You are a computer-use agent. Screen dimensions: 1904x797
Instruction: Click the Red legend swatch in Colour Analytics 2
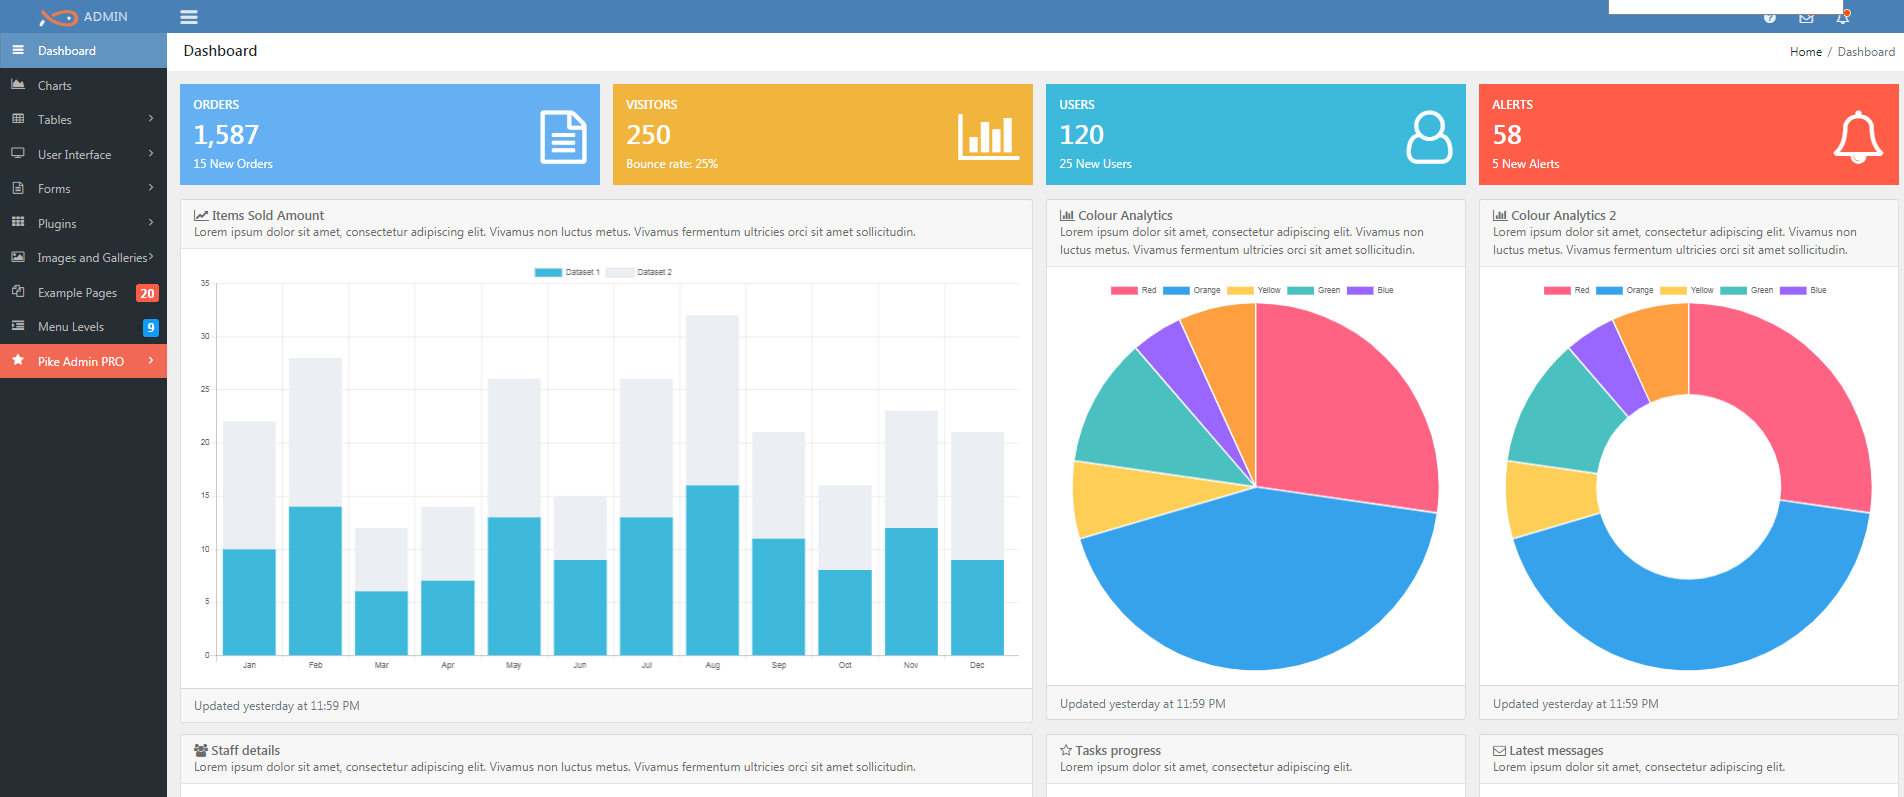[x=1557, y=291]
